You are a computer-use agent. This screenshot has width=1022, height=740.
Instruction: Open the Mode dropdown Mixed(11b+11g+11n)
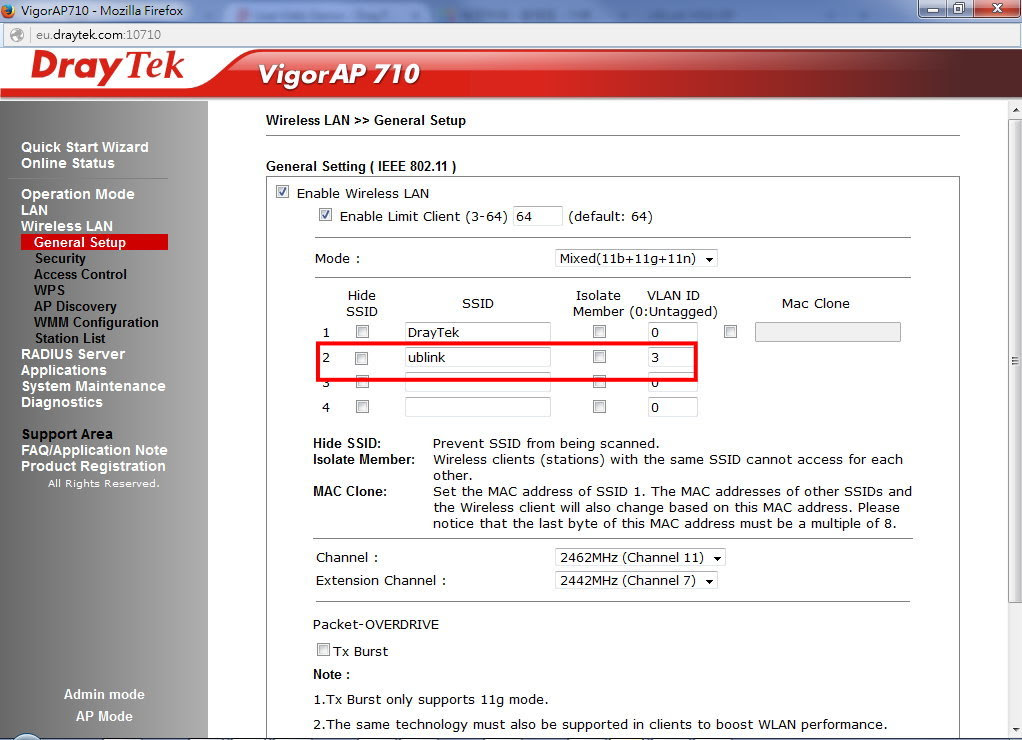636,258
